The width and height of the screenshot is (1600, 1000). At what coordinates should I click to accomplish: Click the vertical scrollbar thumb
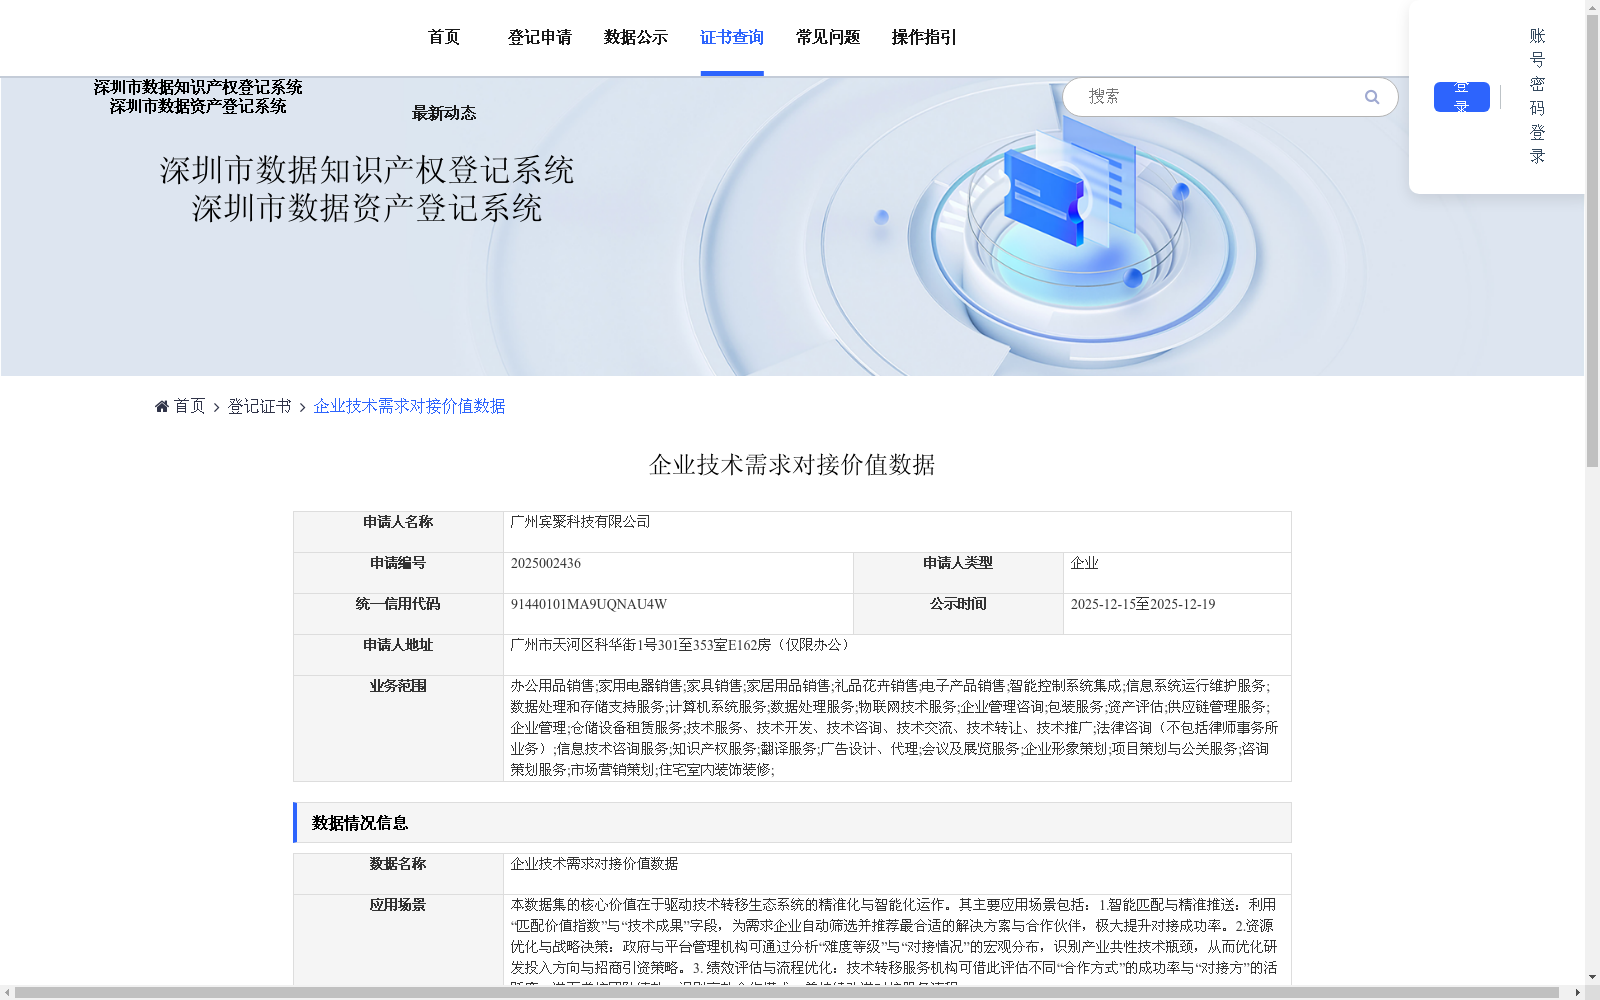1592,240
